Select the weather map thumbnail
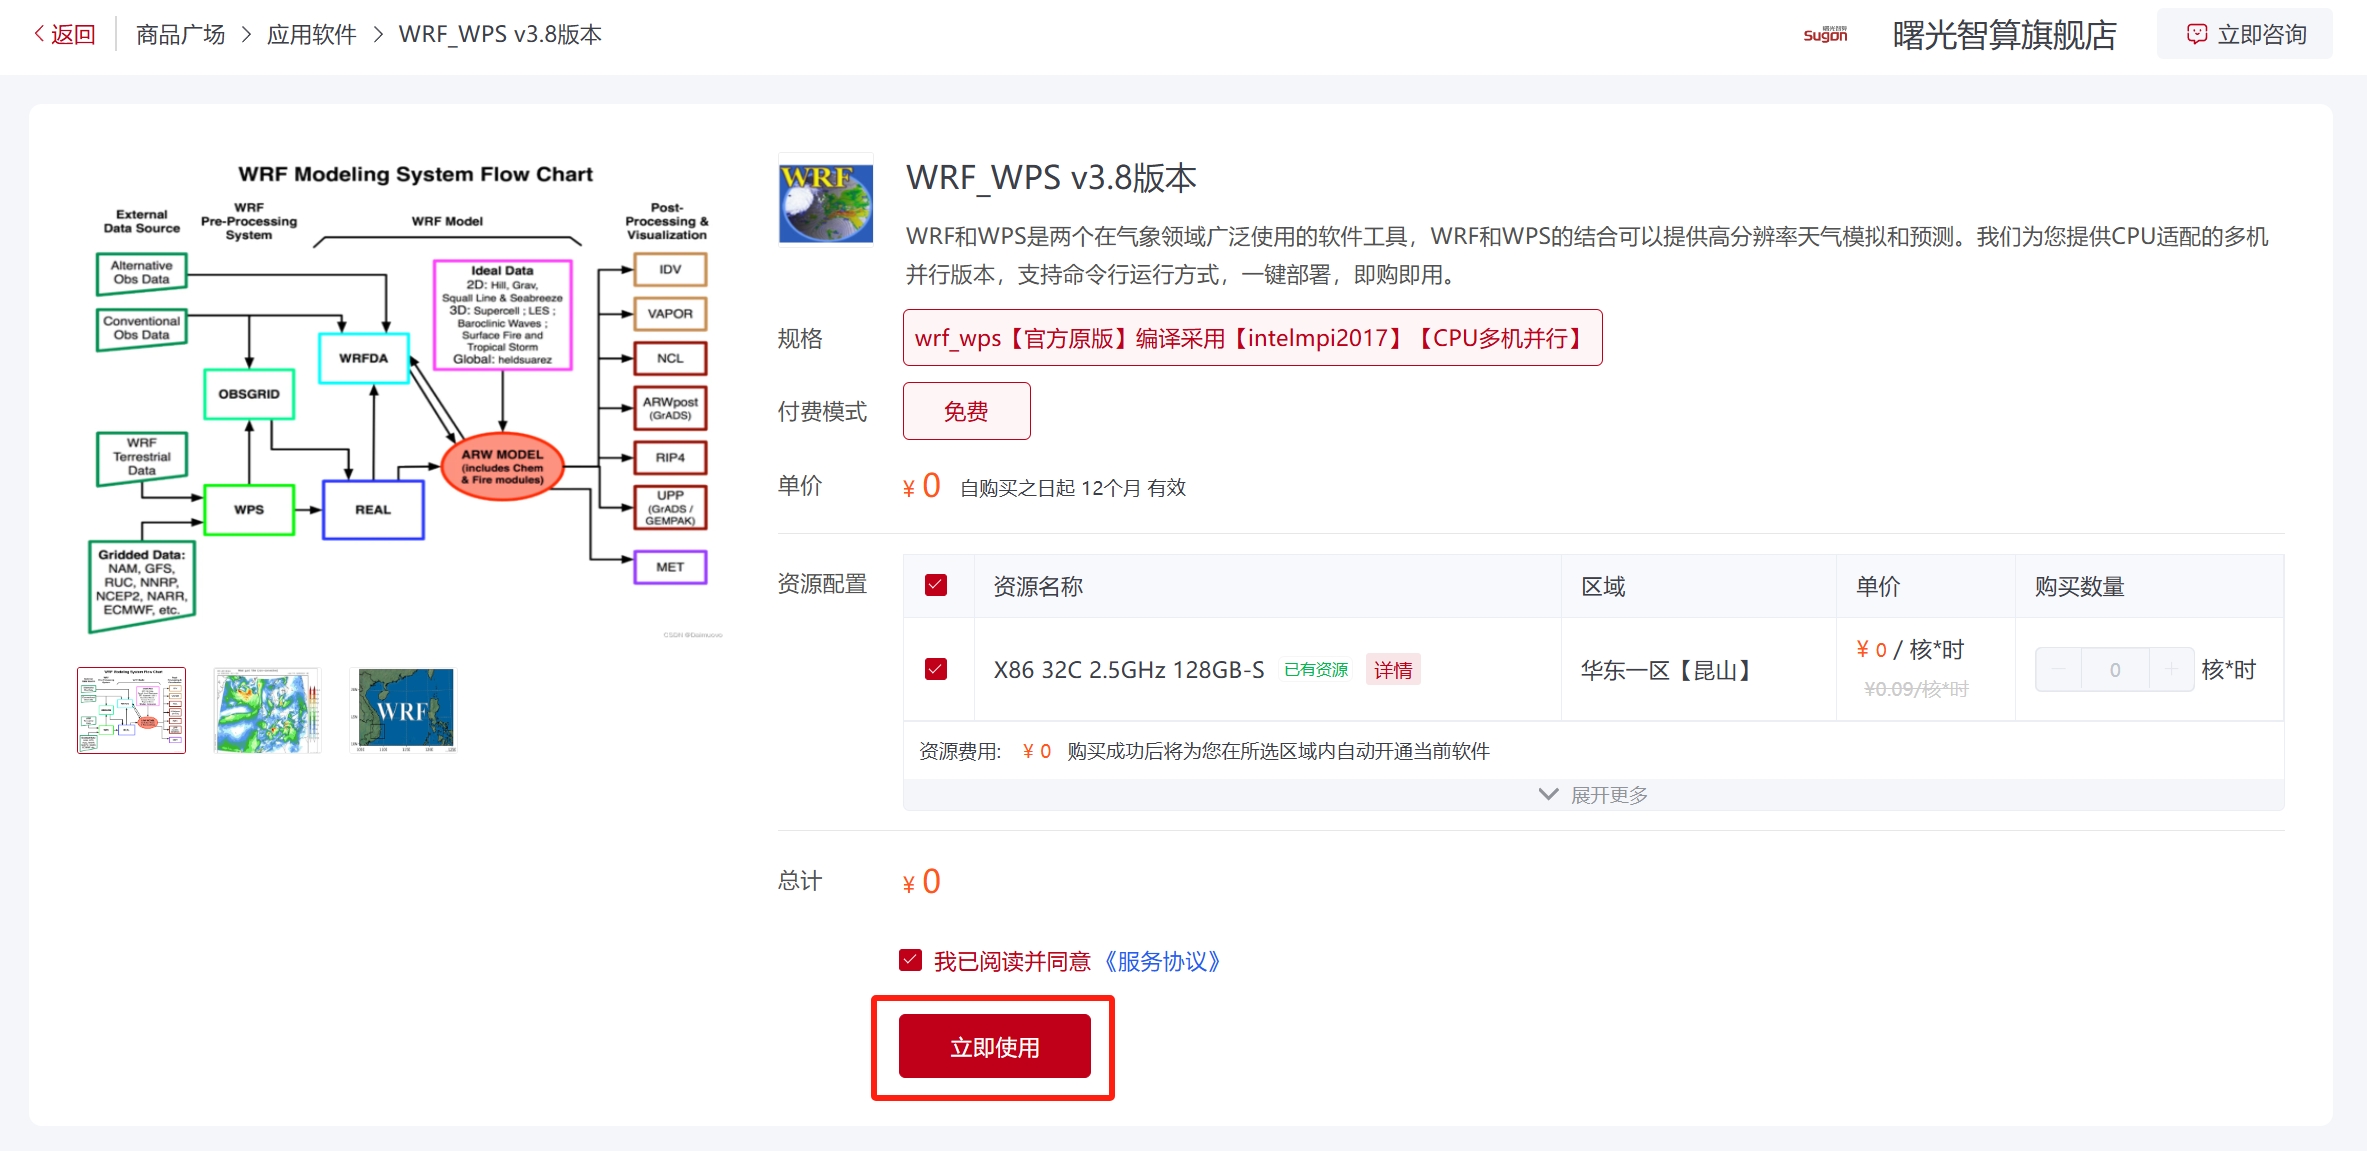 point(267,710)
